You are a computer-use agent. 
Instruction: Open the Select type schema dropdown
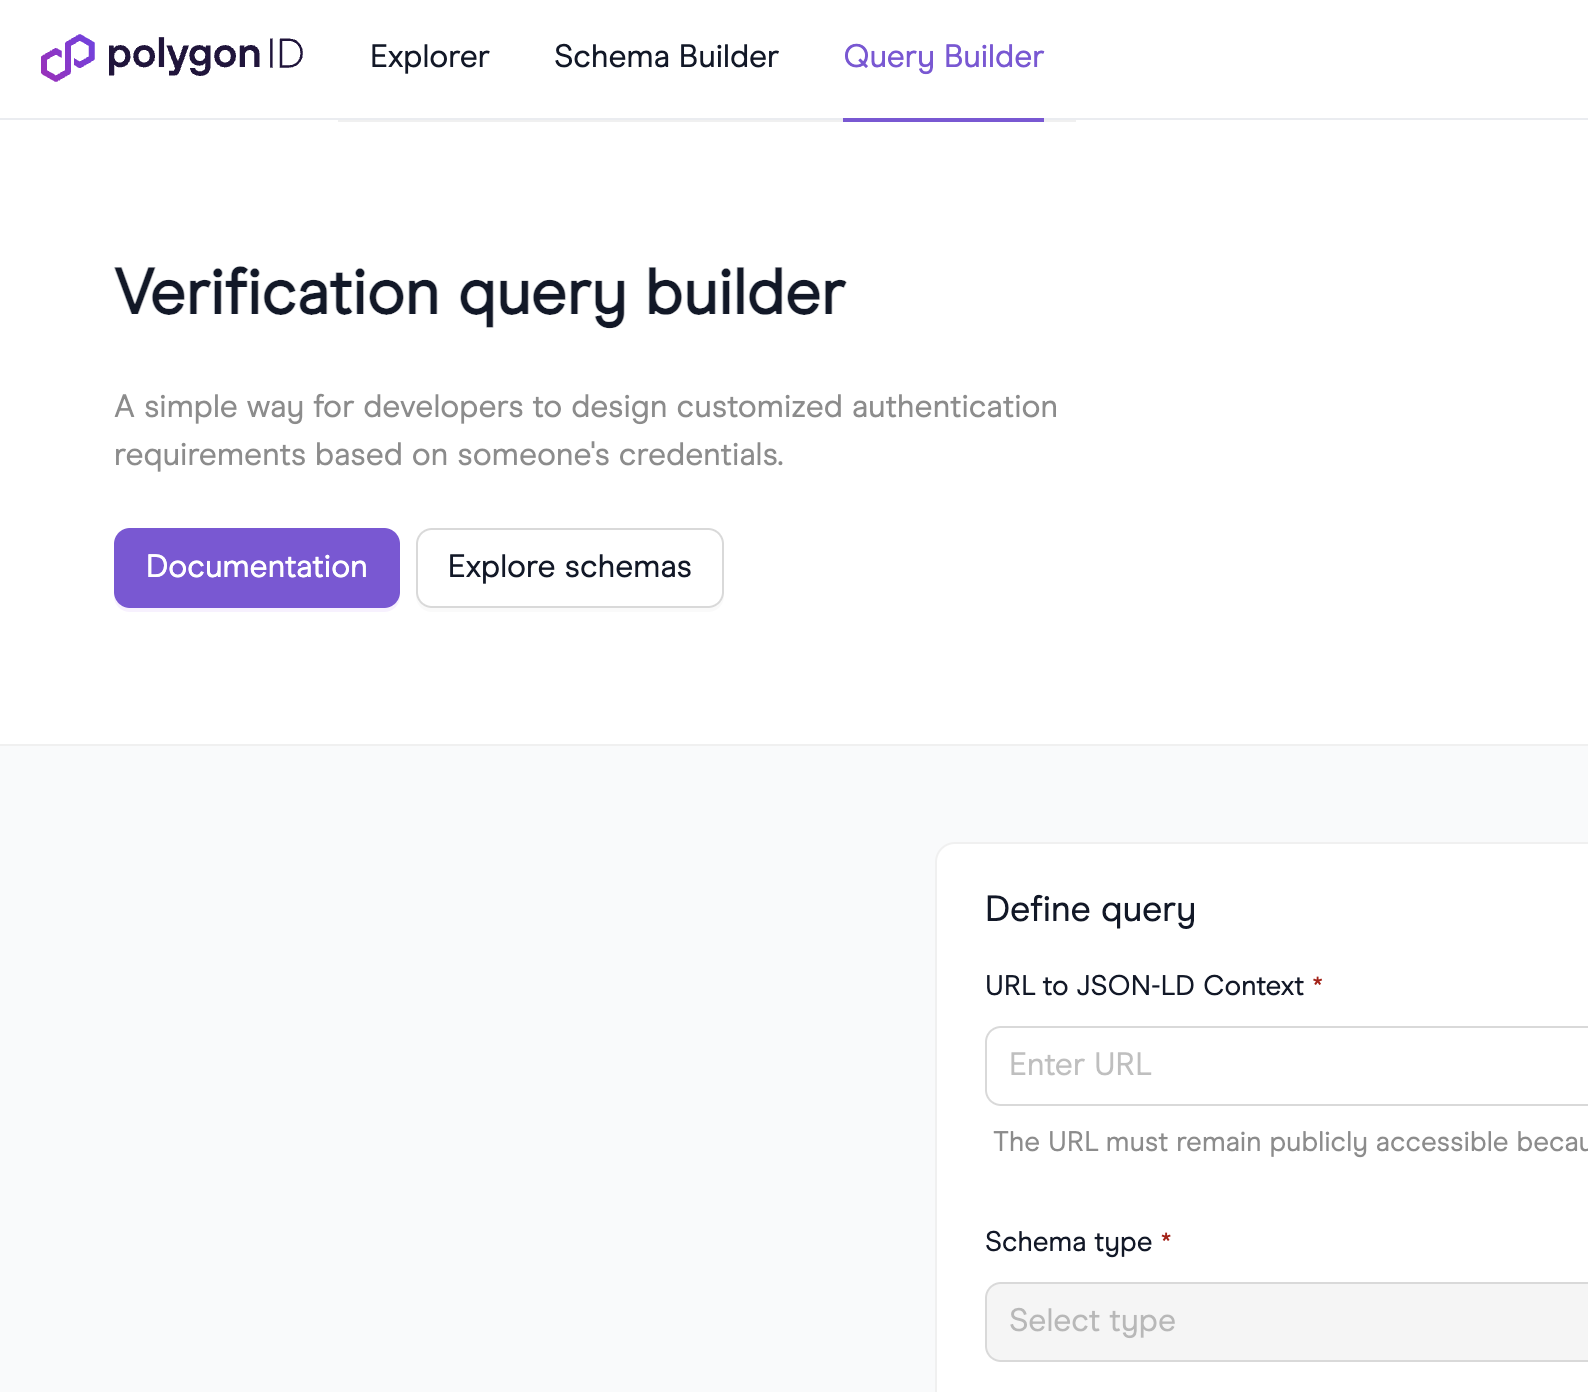[x=1287, y=1321]
